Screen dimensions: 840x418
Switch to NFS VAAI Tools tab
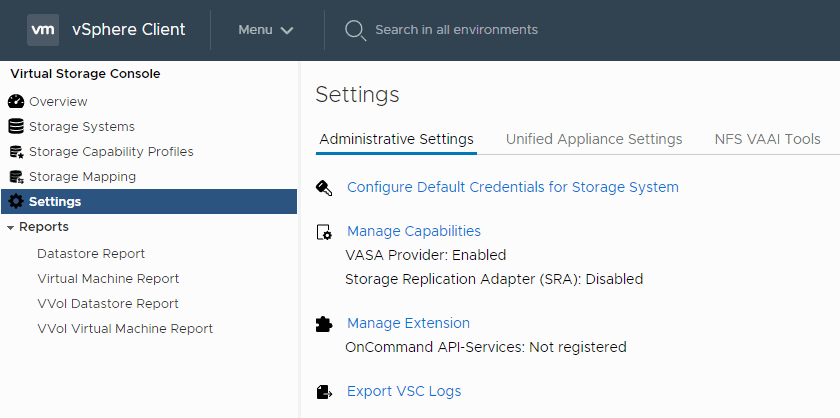tap(767, 139)
